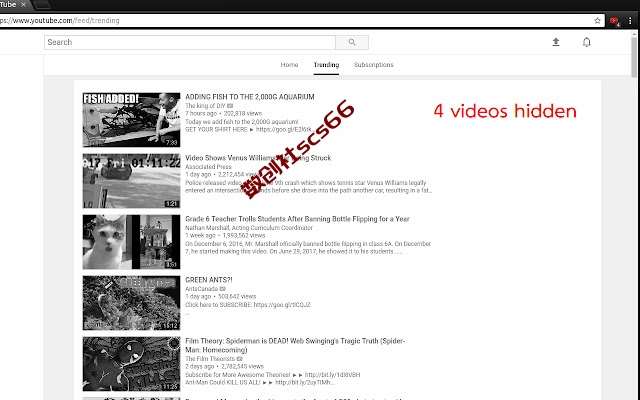
Task: Open ADDING FISH TO THE 2,000G AQUARIUM title
Action: [250, 97]
